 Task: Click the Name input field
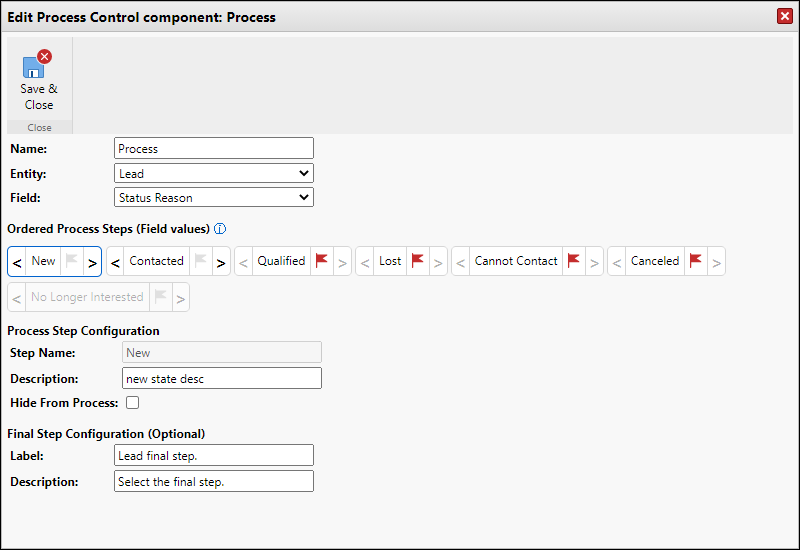click(214, 149)
